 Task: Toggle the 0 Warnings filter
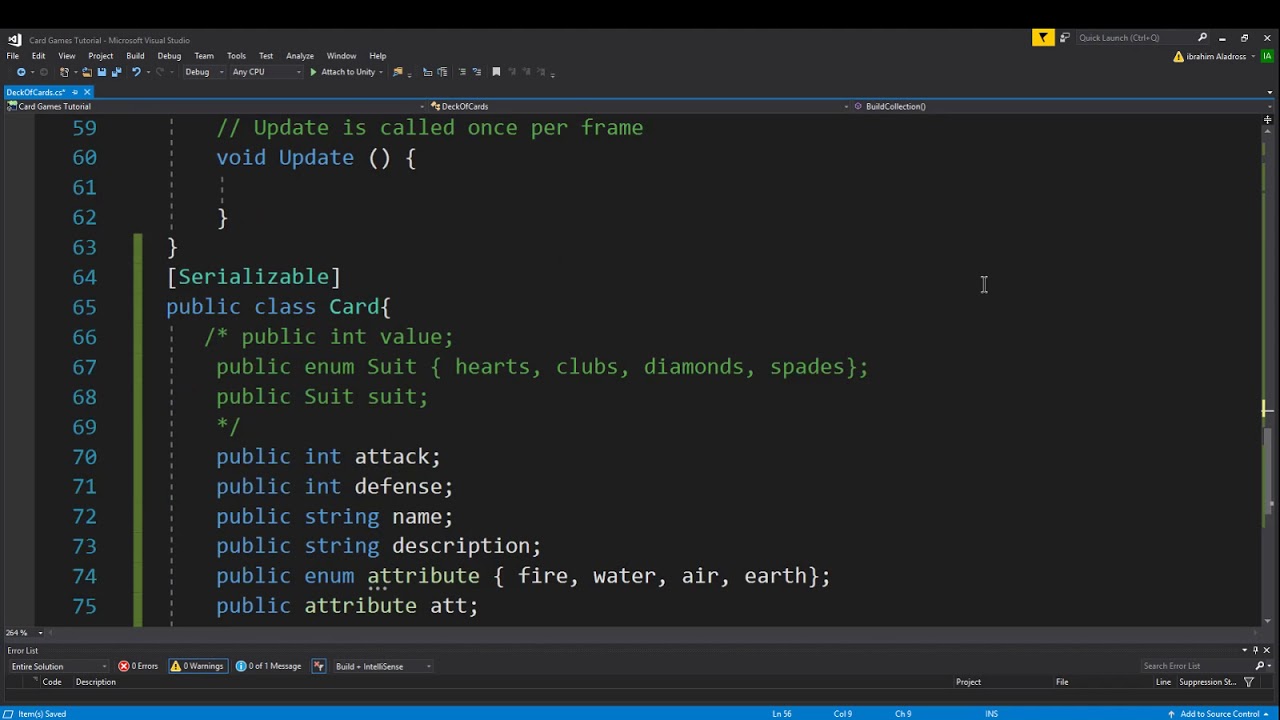pos(197,666)
